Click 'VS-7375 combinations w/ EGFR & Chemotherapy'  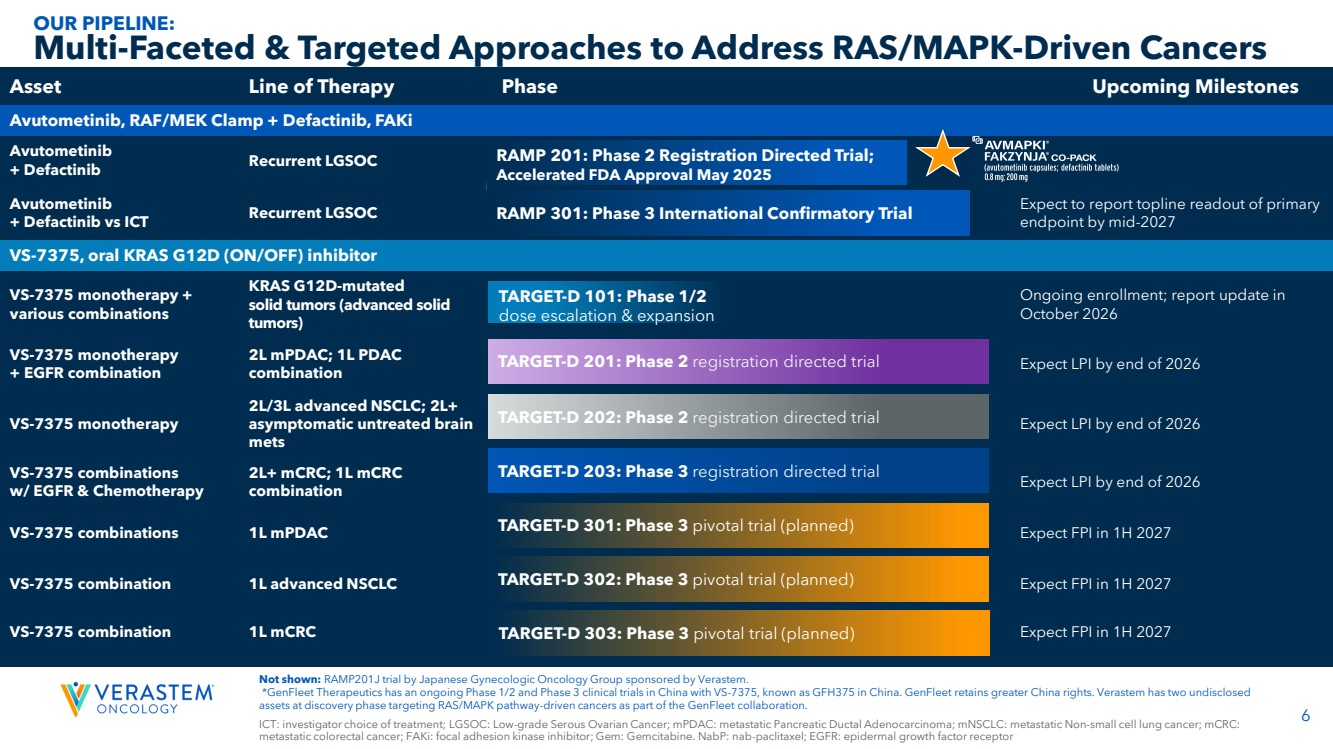coord(106,482)
